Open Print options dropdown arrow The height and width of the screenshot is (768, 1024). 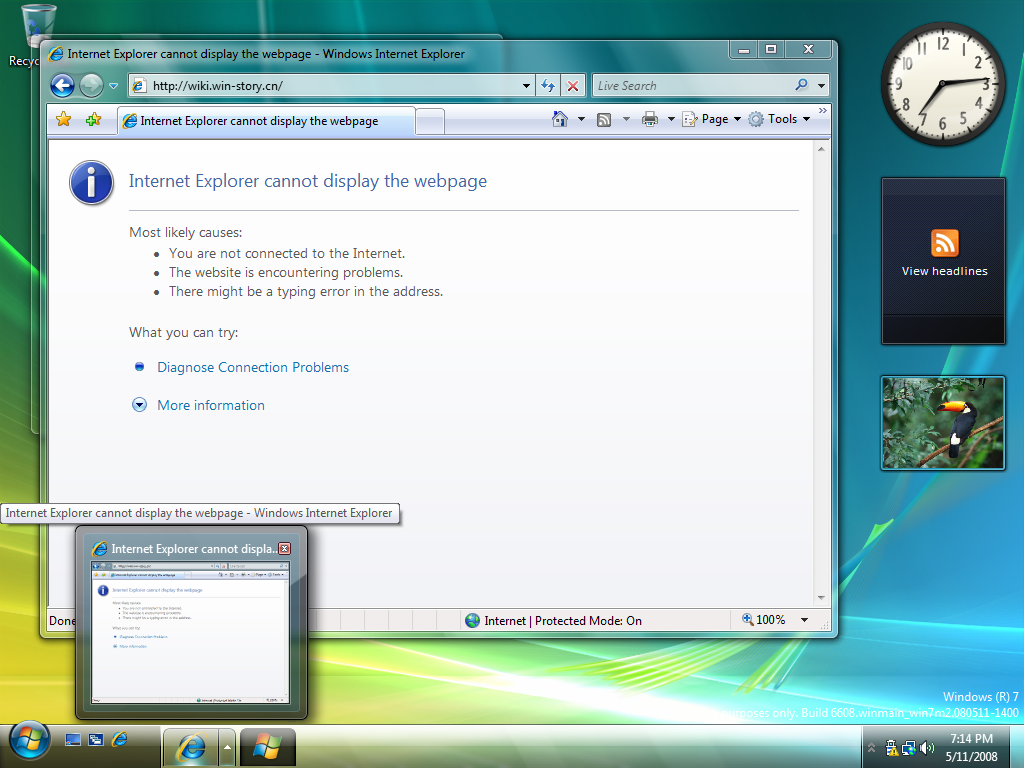(x=671, y=119)
